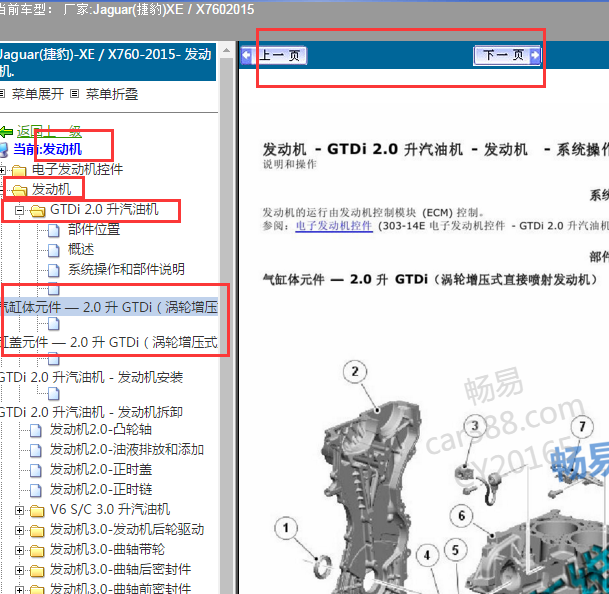
Task: Open 发动机2.0-正时盖 document
Action: tap(101, 470)
